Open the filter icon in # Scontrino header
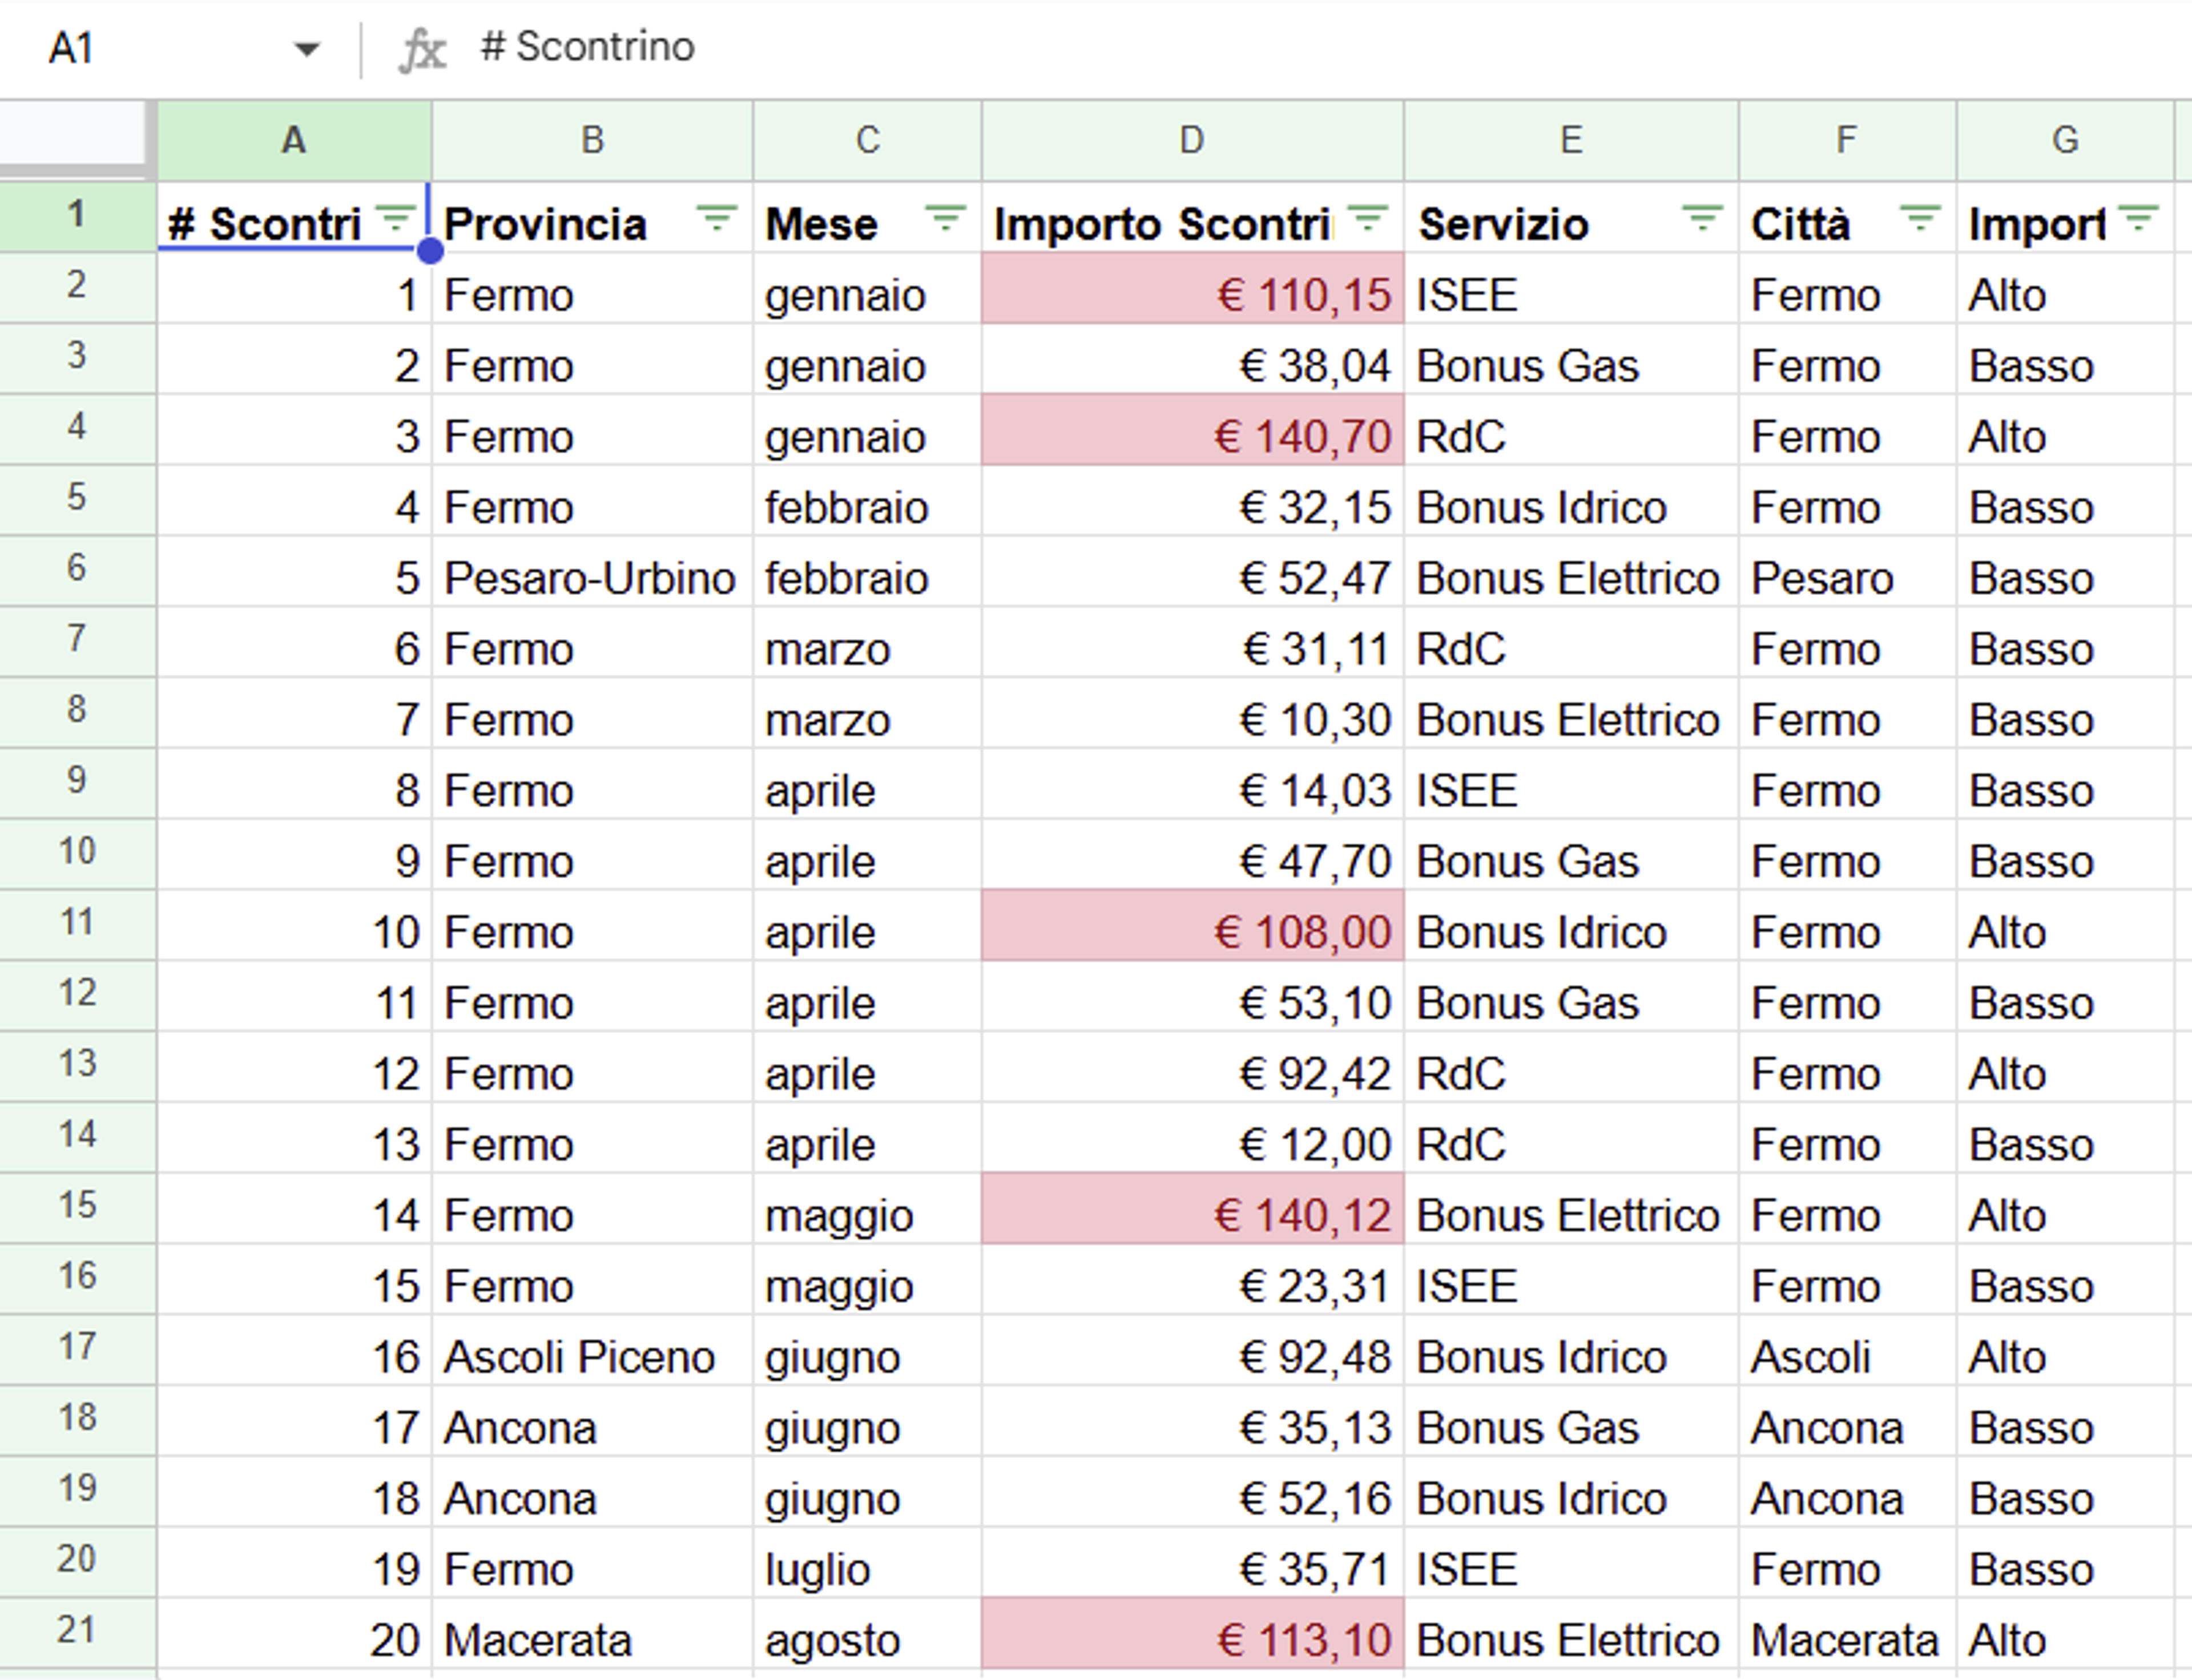Image resolution: width=2192 pixels, height=1680 pixels. 395,218
